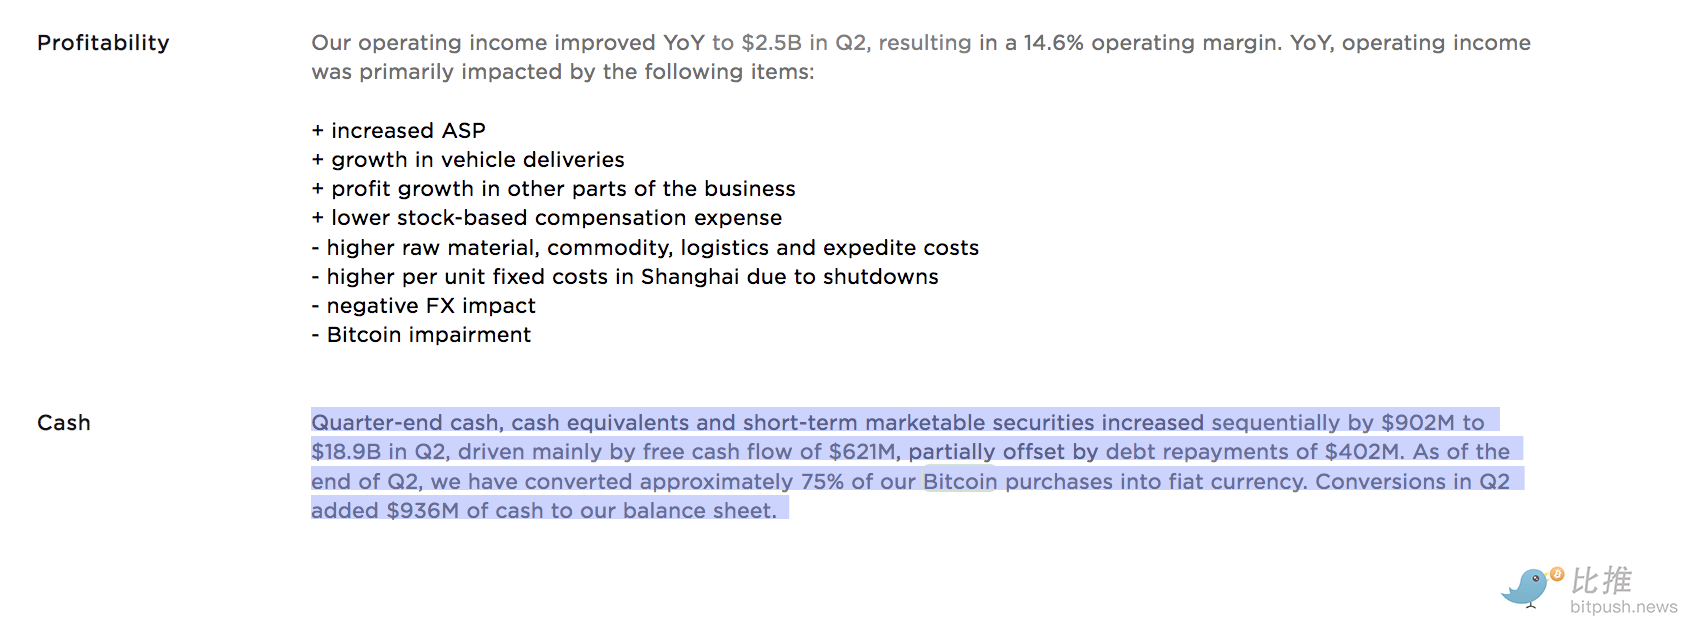
Task: Click the 'Bitcoin impairment' bullet line
Action: click(421, 335)
